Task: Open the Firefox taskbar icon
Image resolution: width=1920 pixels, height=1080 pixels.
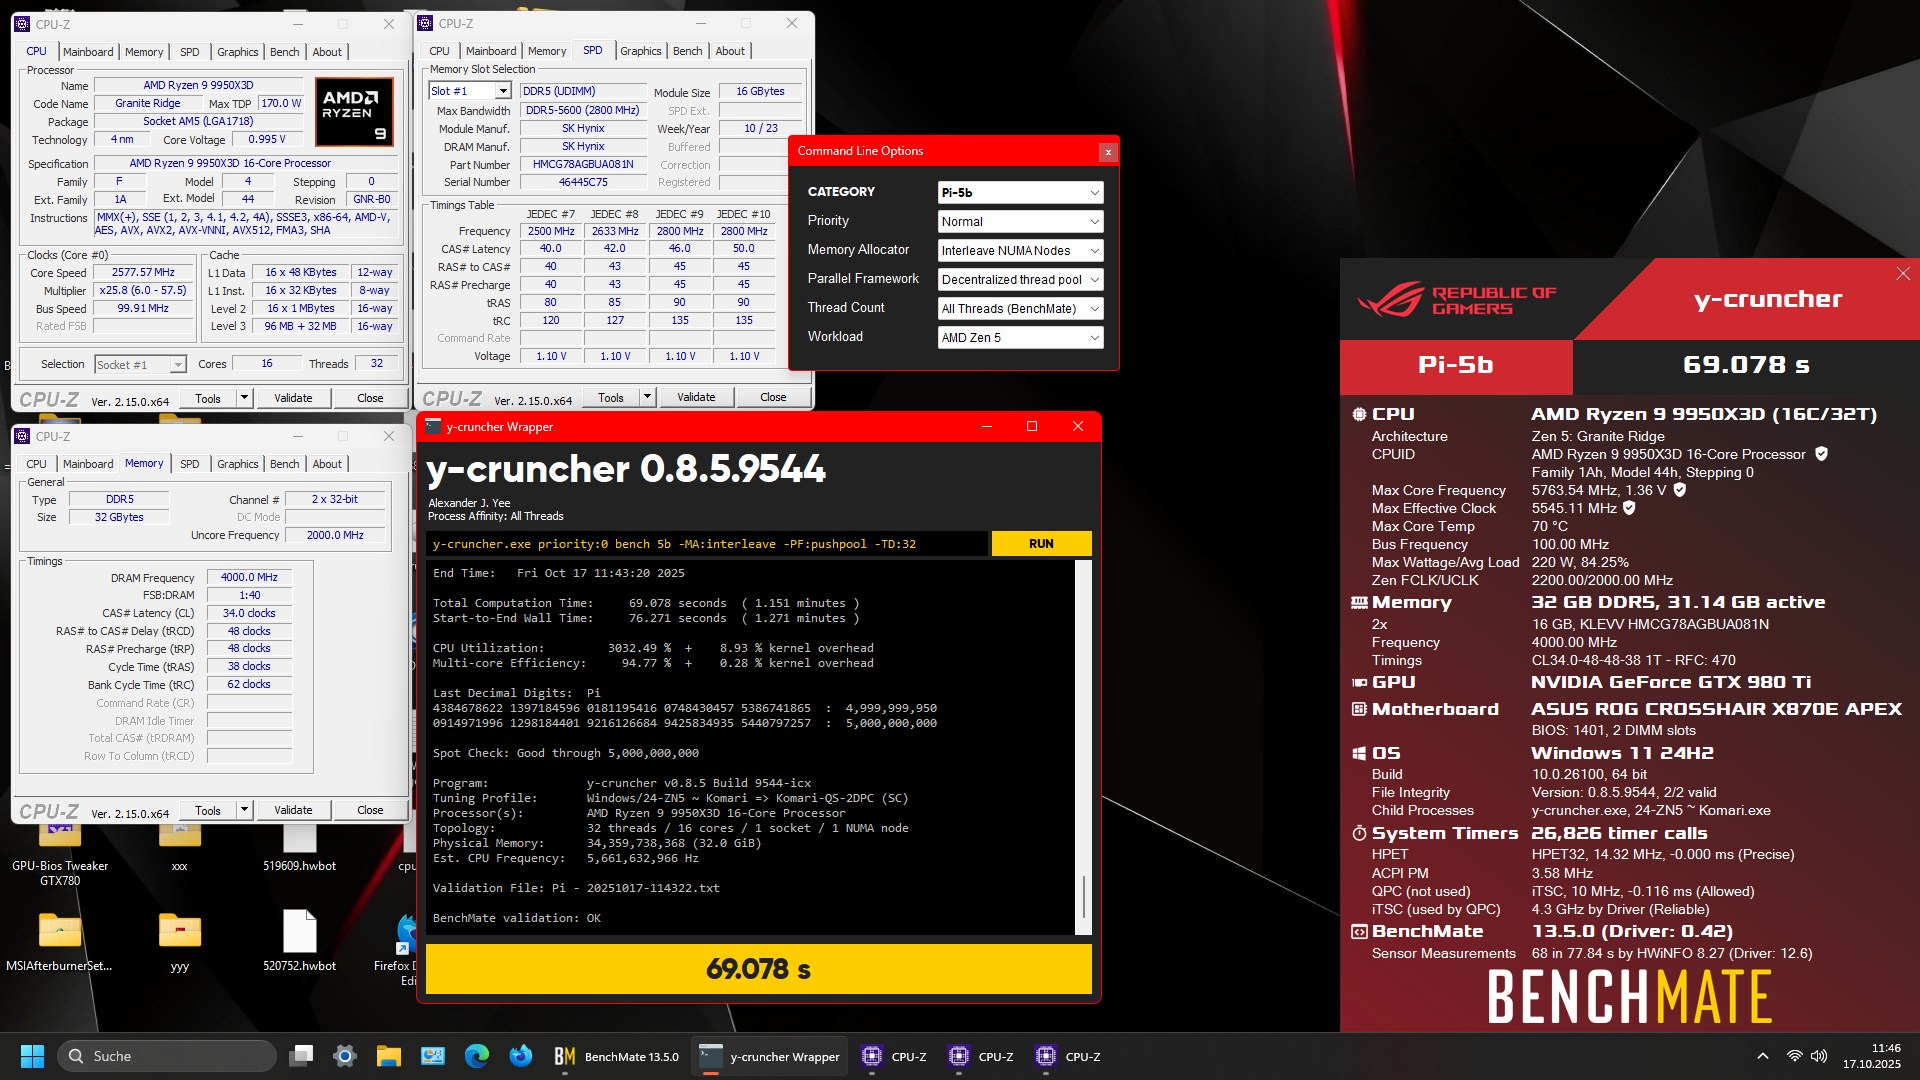Action: click(x=520, y=1056)
